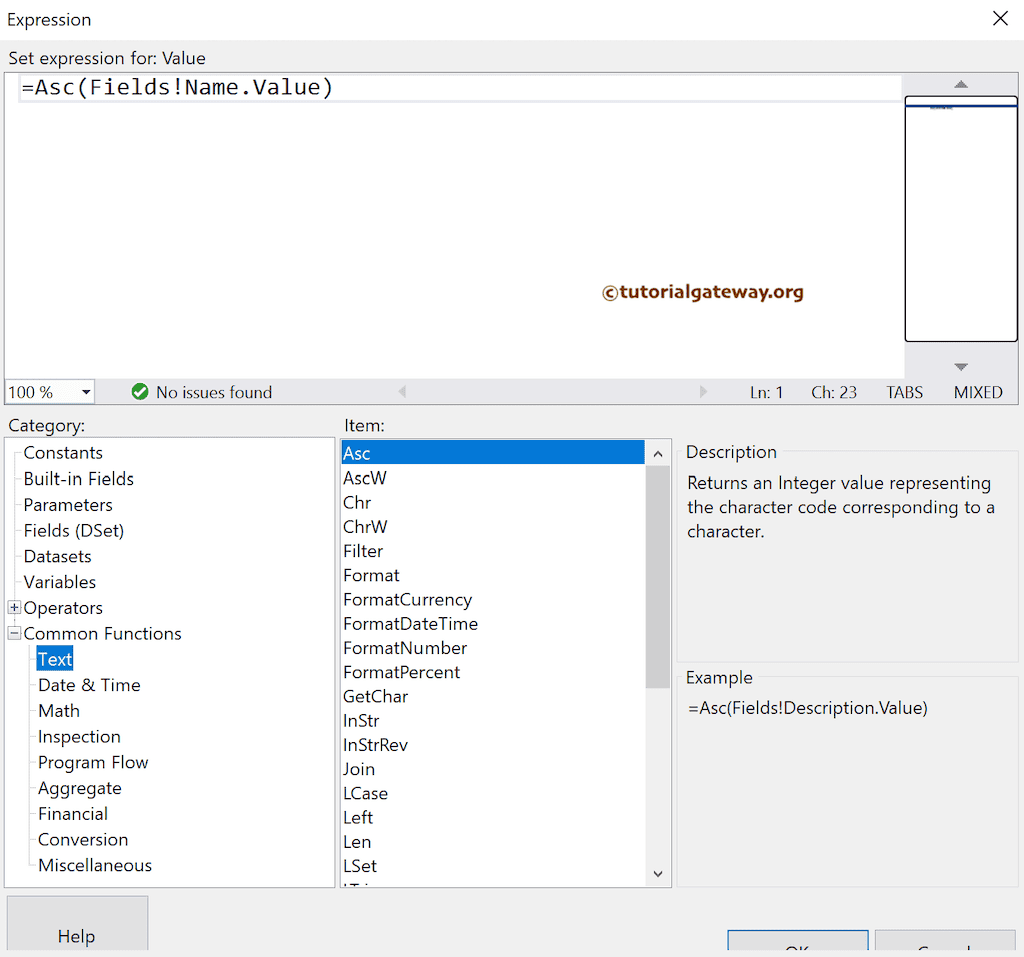Viewport: 1024px width, 957px height.
Task: Click the MIXED indicator in the status bar
Action: [x=977, y=392]
